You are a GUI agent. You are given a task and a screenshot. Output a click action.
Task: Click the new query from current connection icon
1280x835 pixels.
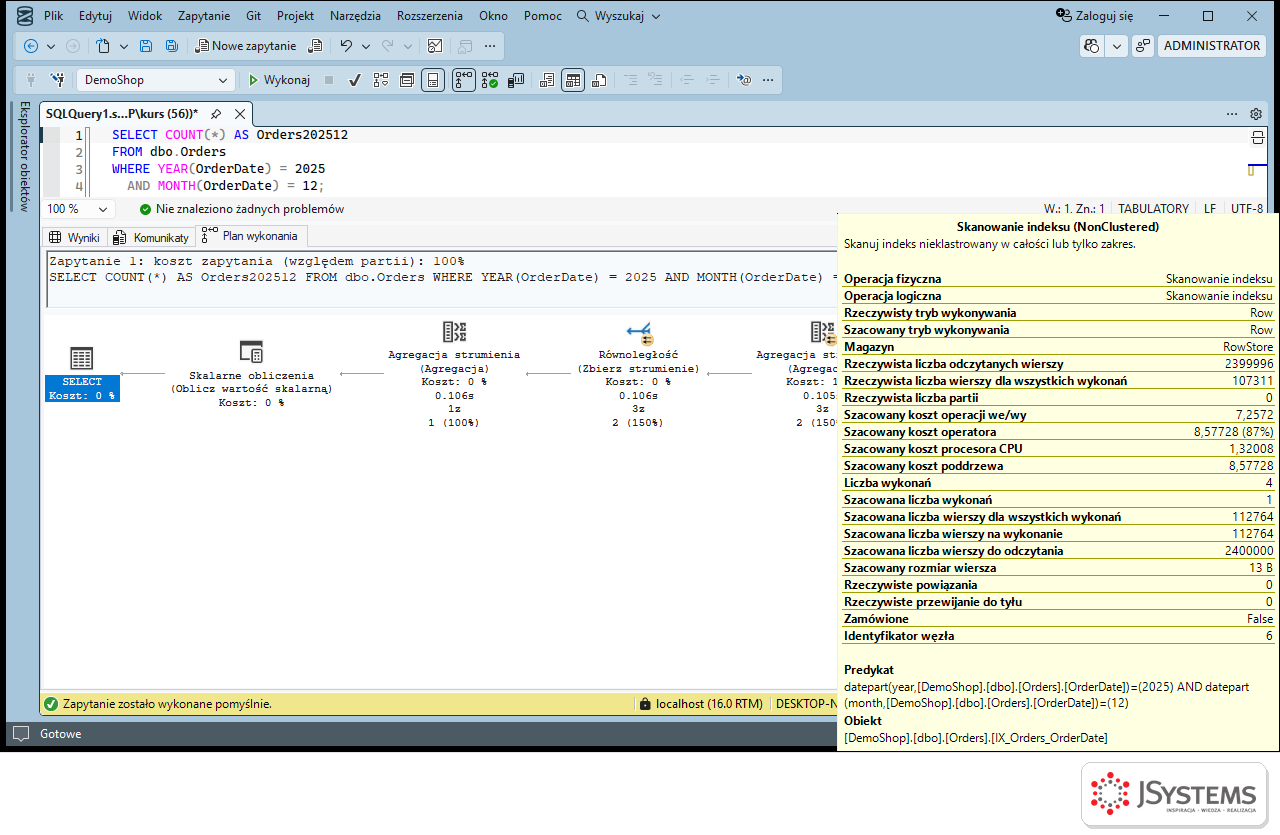point(314,46)
